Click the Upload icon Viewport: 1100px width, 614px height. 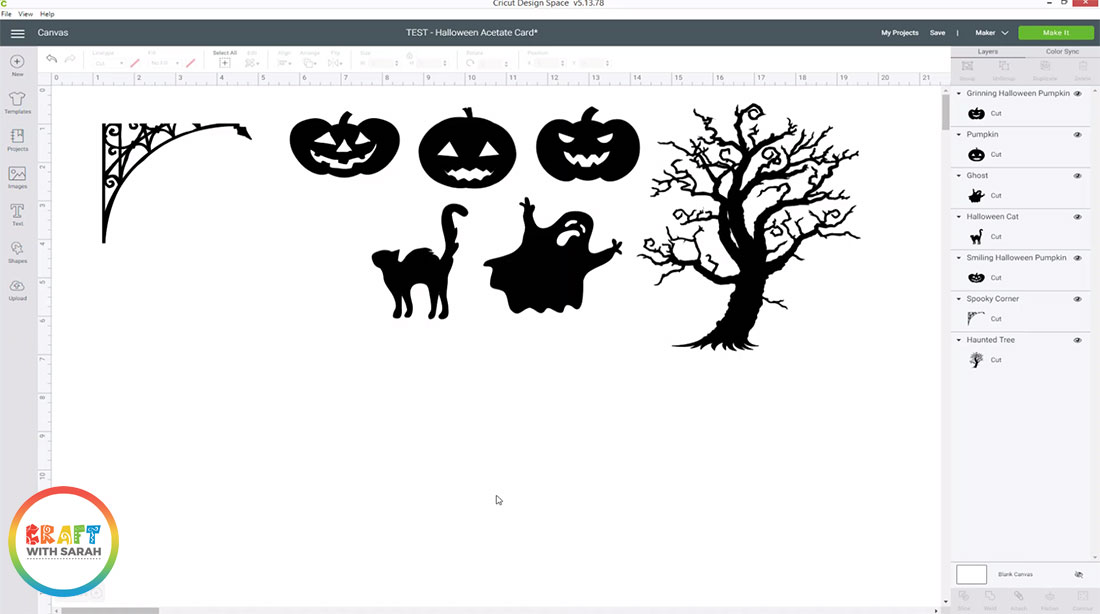point(17,289)
